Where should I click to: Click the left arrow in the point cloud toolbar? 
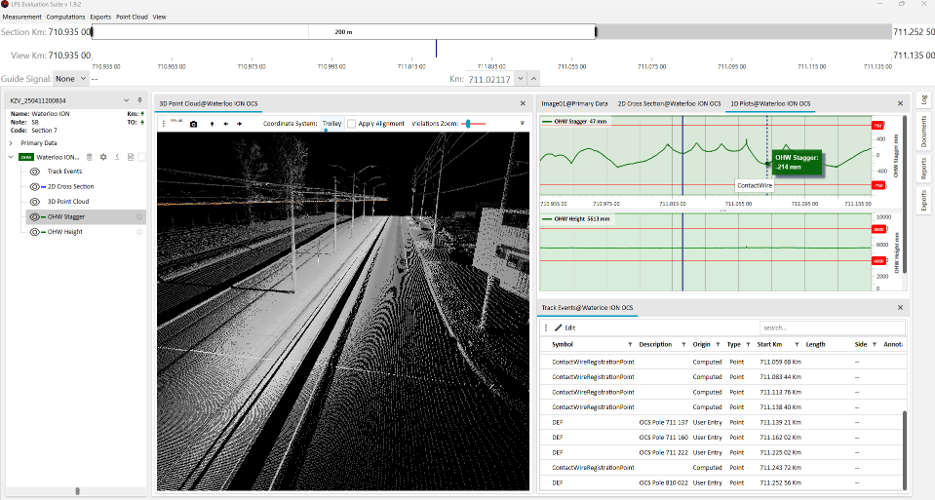click(x=225, y=124)
